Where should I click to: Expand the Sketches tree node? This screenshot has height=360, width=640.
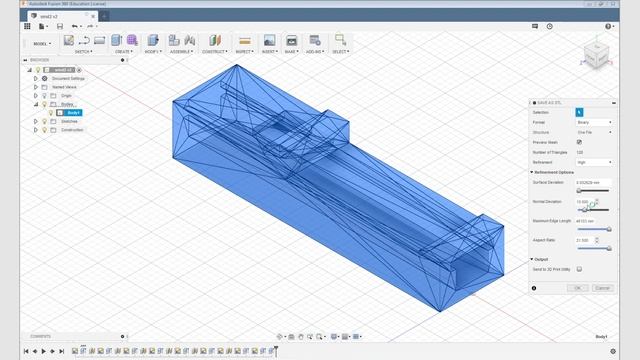[x=36, y=121]
